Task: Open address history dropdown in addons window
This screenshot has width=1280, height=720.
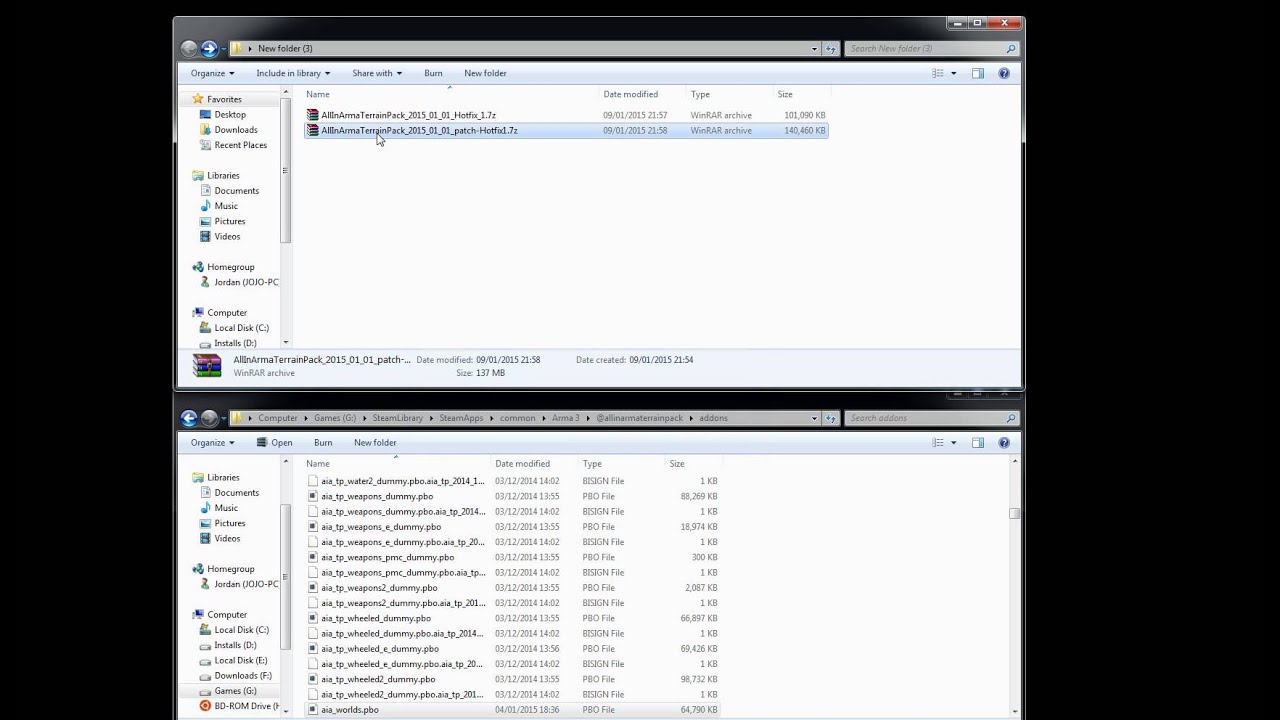Action: [x=814, y=418]
